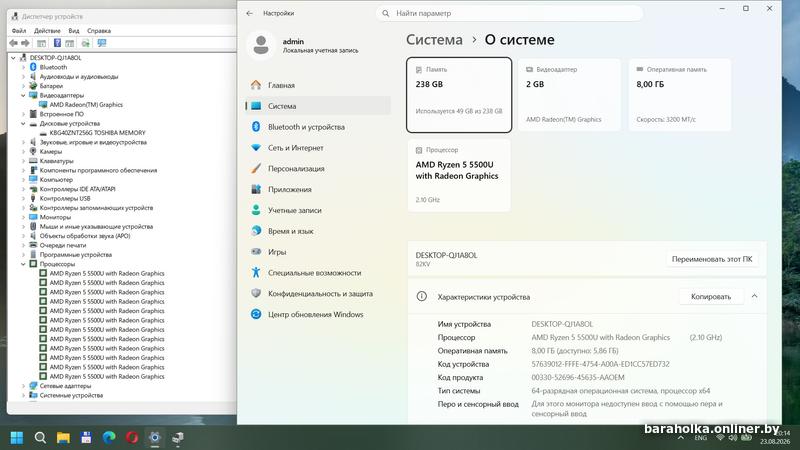This screenshot has width=800, height=450.
Task: Click Переименовать этот ПК button
Action: pos(712,259)
